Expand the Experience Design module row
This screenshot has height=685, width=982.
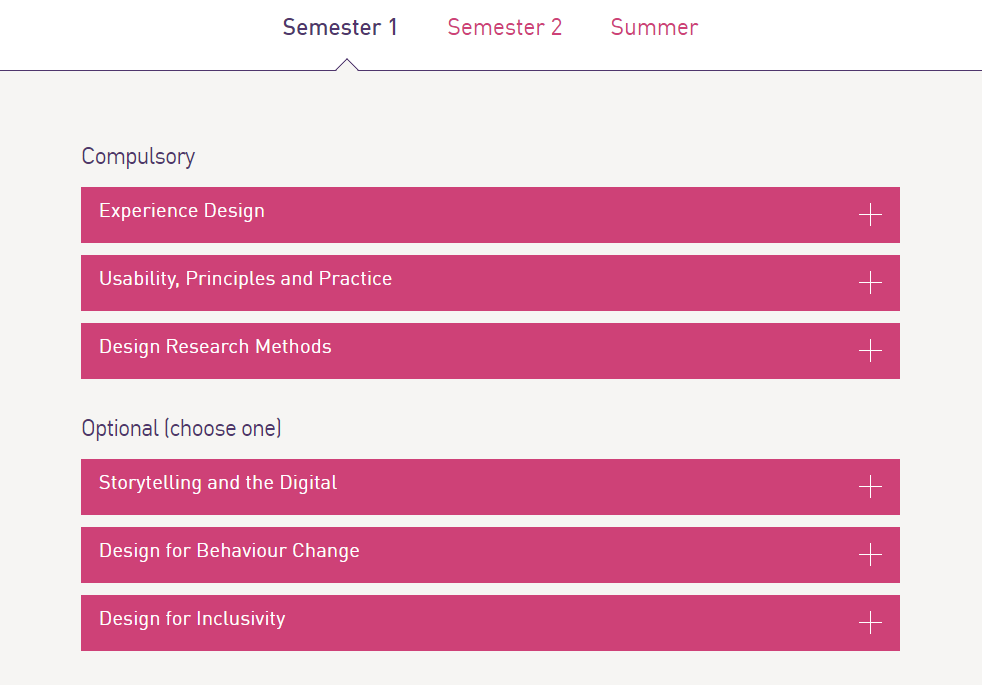tap(490, 215)
